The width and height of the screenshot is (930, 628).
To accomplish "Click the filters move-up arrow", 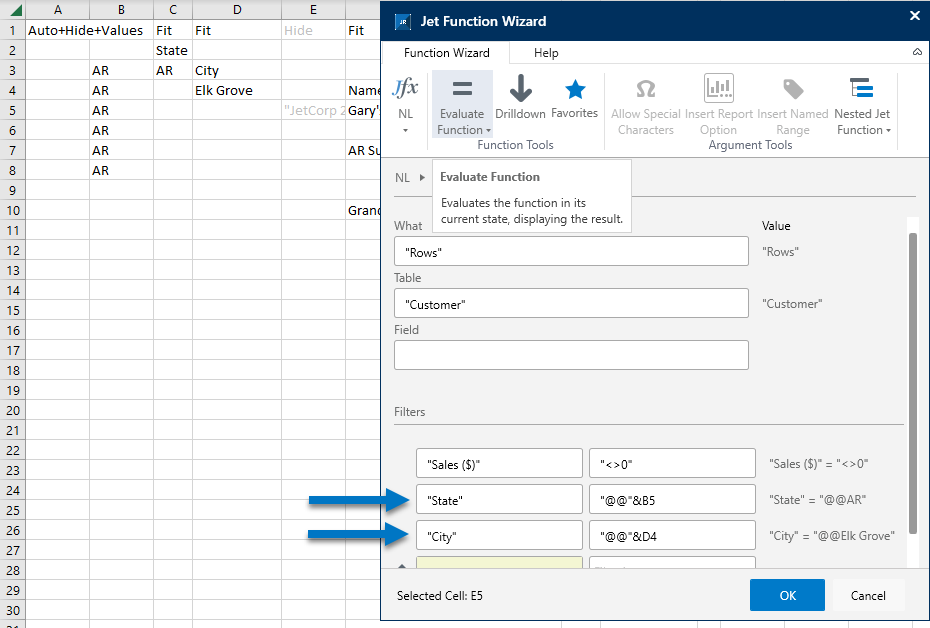I will click(x=402, y=566).
